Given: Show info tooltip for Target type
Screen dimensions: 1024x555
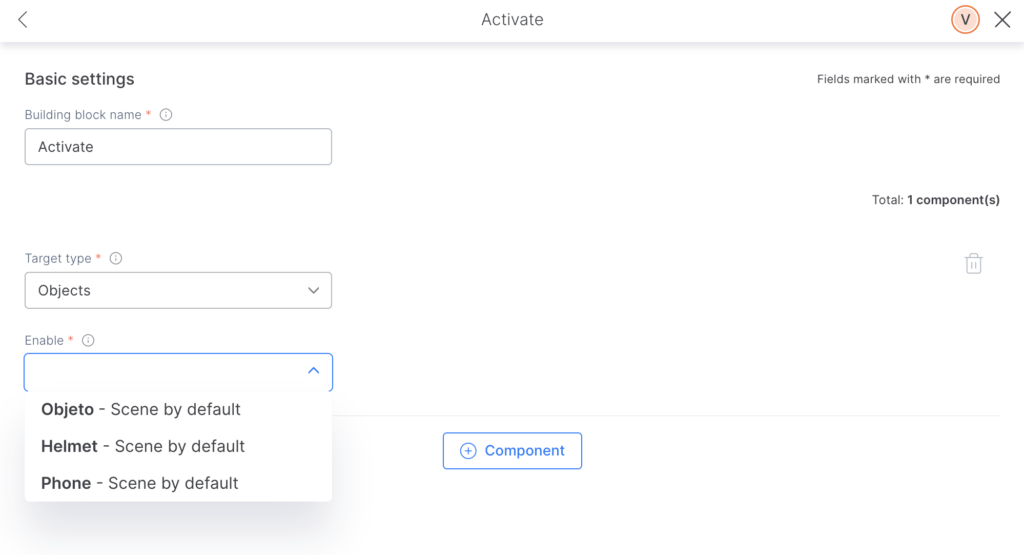Looking at the screenshot, I should point(116,258).
